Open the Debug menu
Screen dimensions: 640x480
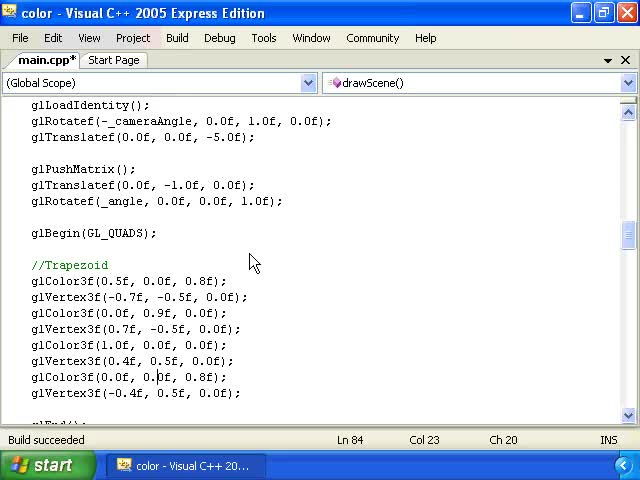coord(220,38)
